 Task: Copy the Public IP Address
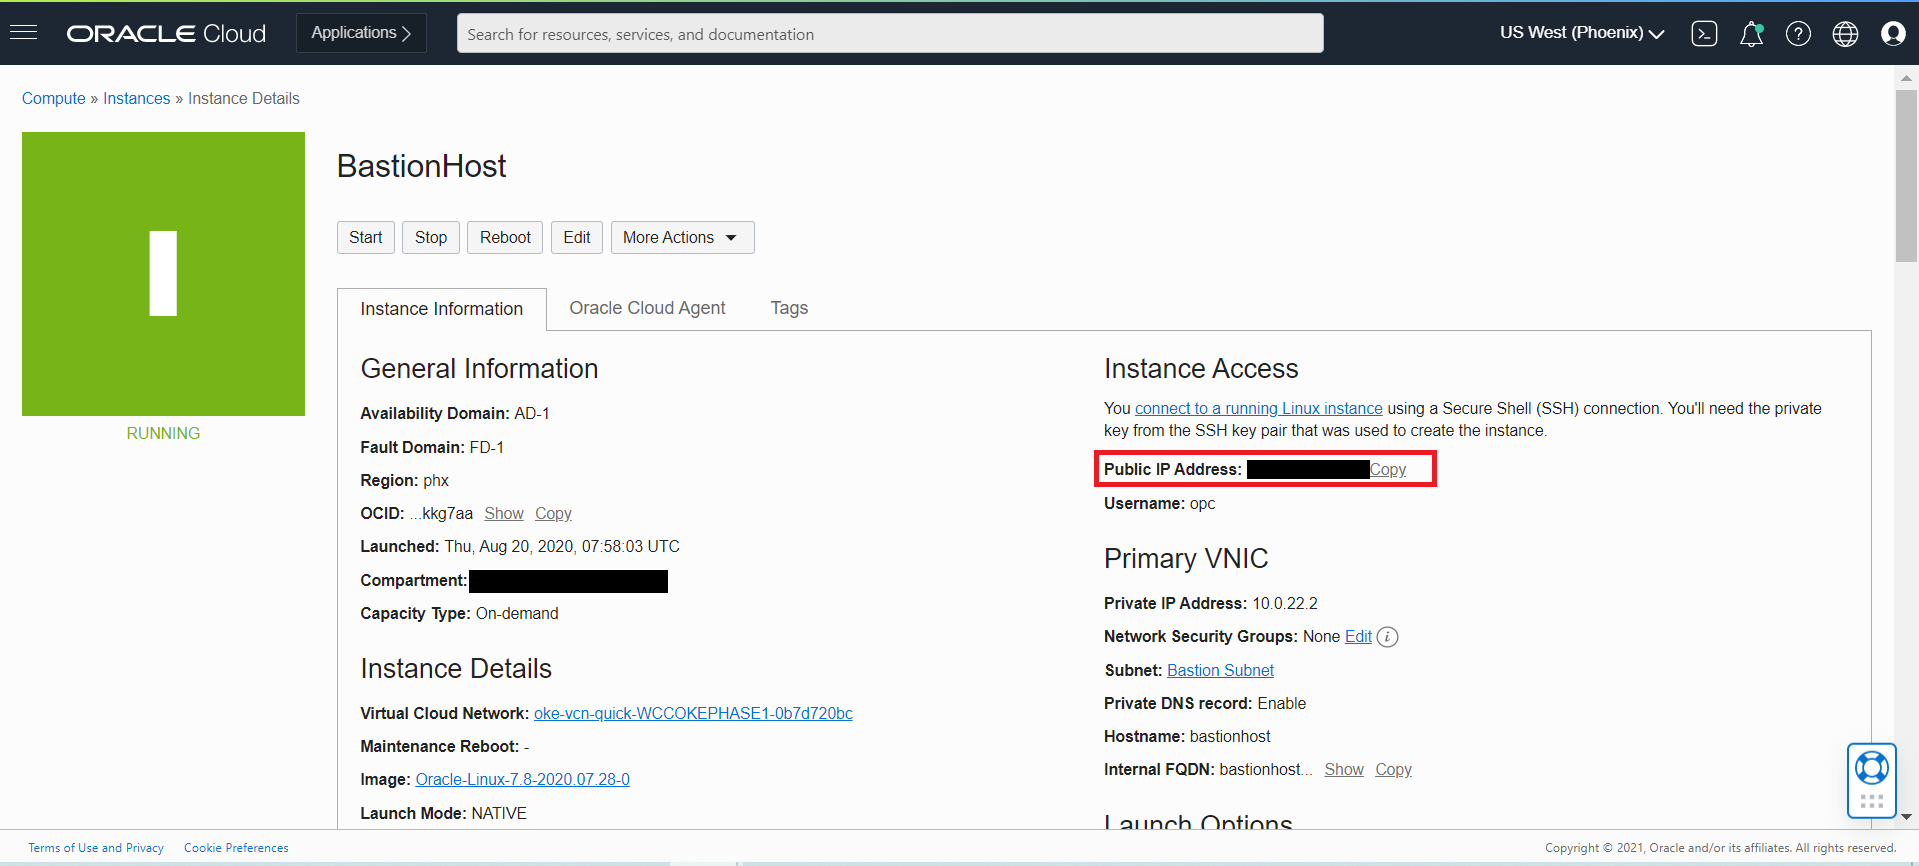1388,469
